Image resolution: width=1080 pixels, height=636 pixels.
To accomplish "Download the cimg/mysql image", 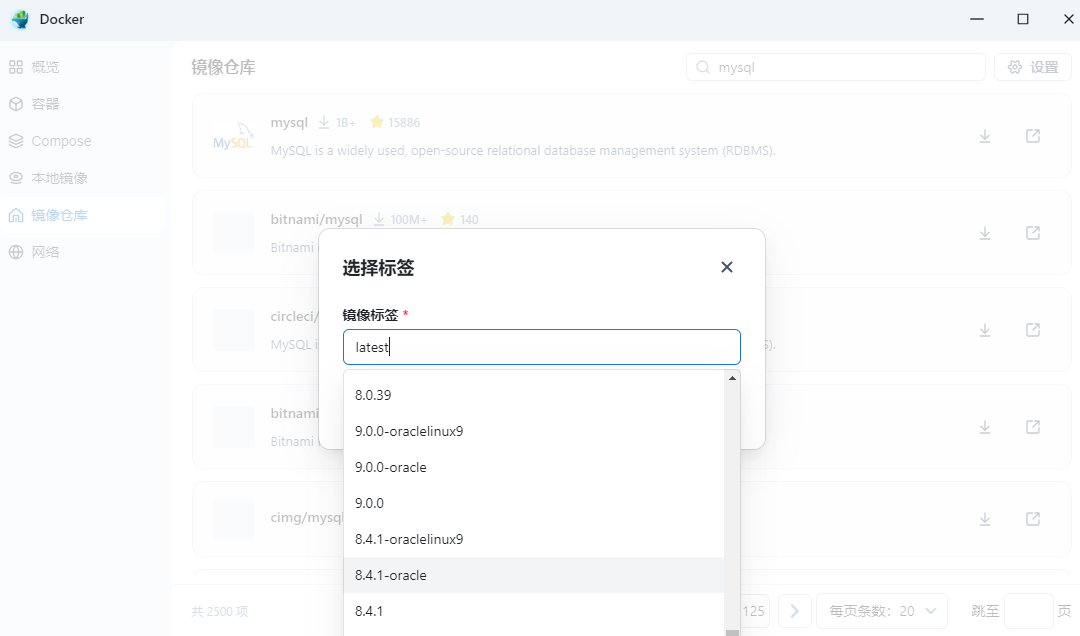I will pyautogui.click(x=985, y=519).
